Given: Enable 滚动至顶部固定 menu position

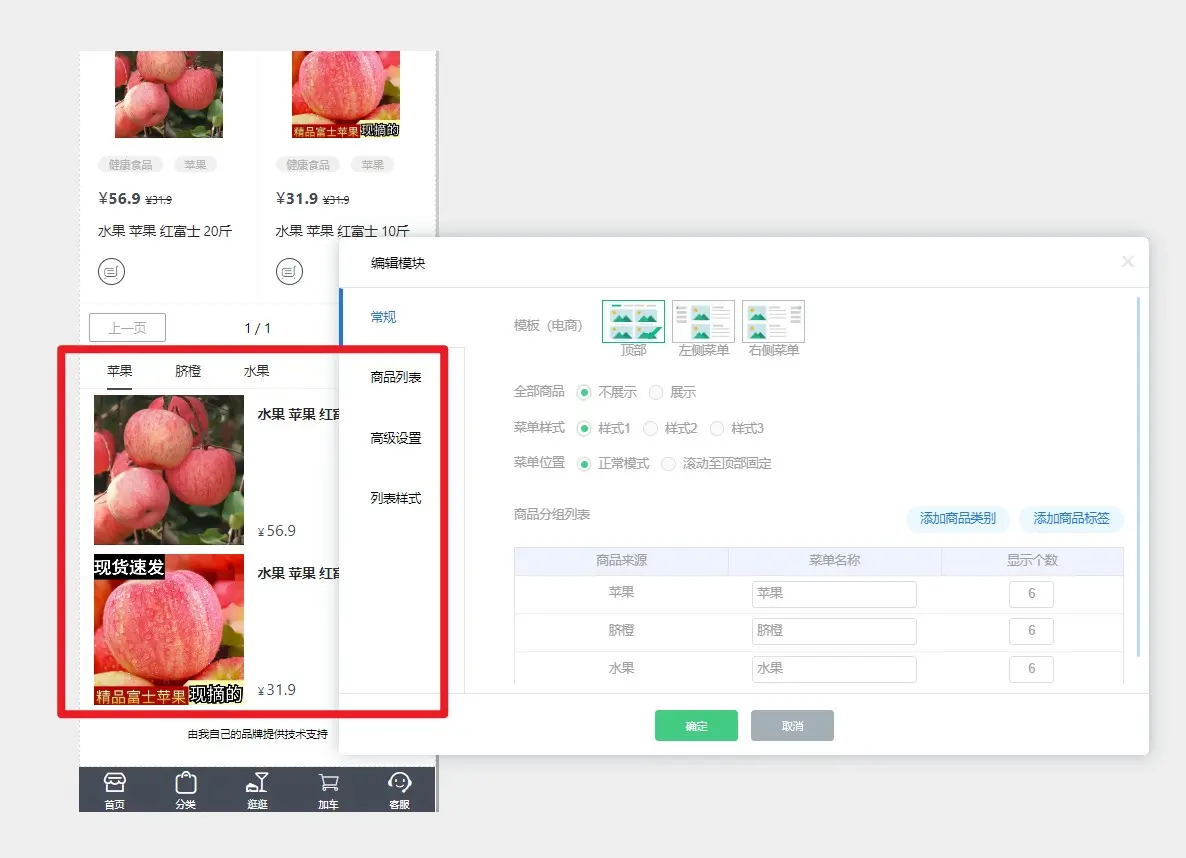Looking at the screenshot, I should coord(668,464).
